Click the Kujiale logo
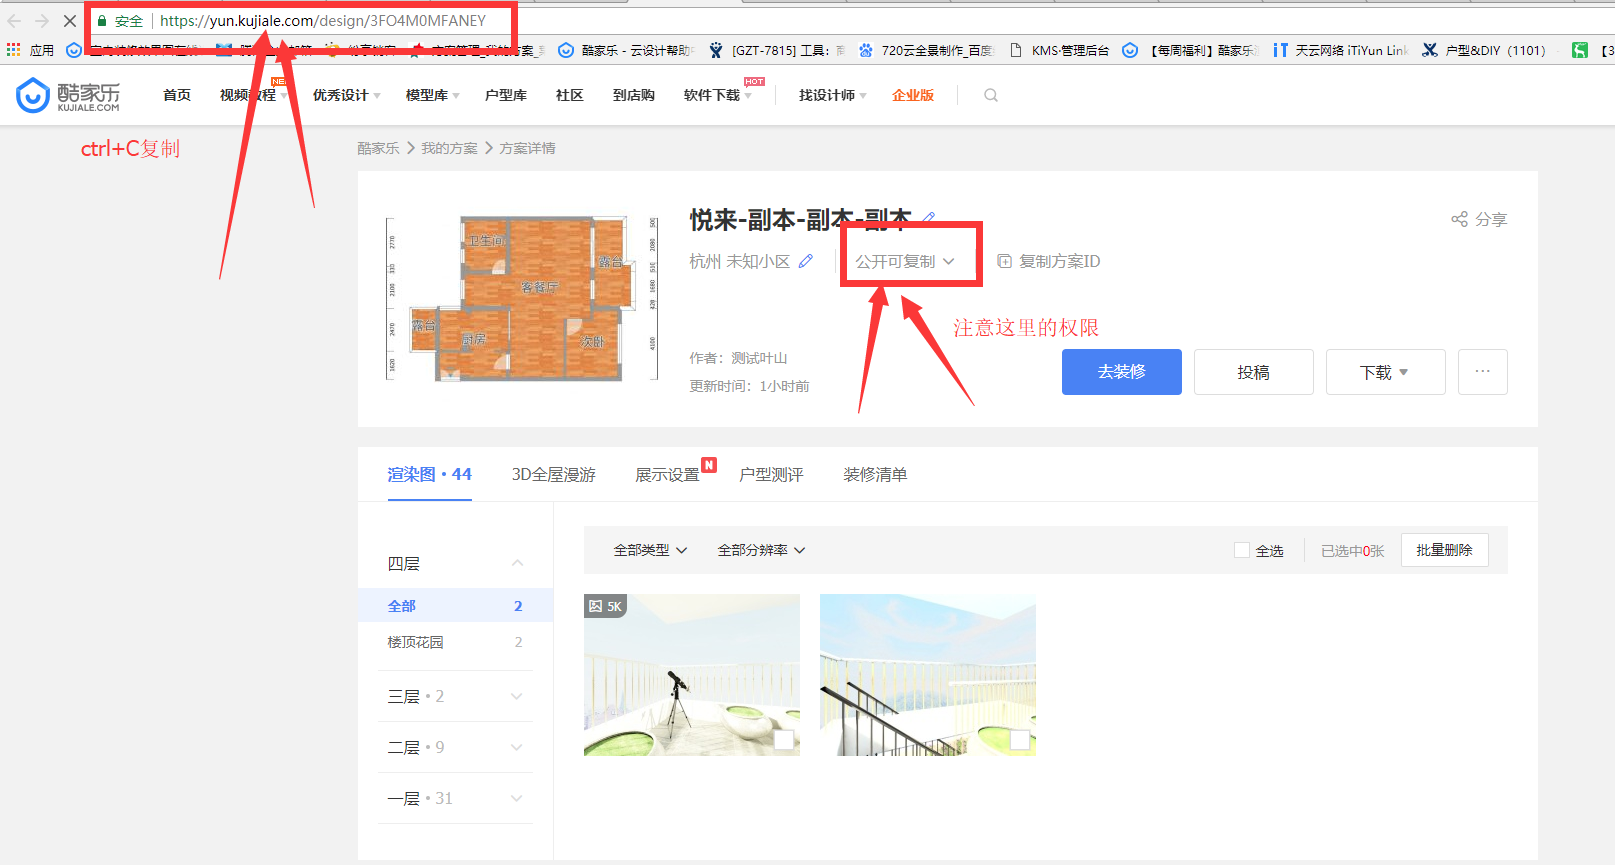This screenshot has height=865, width=1615. 68,95
